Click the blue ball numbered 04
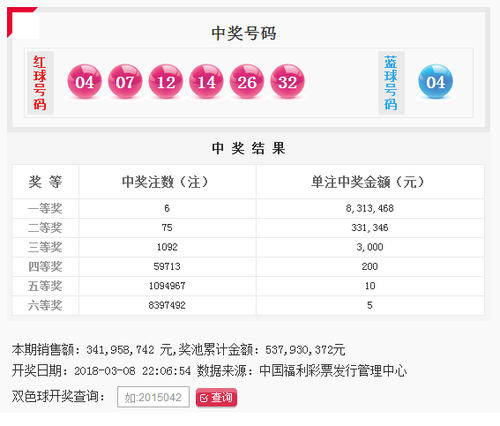The image size is (500, 426). click(x=436, y=82)
